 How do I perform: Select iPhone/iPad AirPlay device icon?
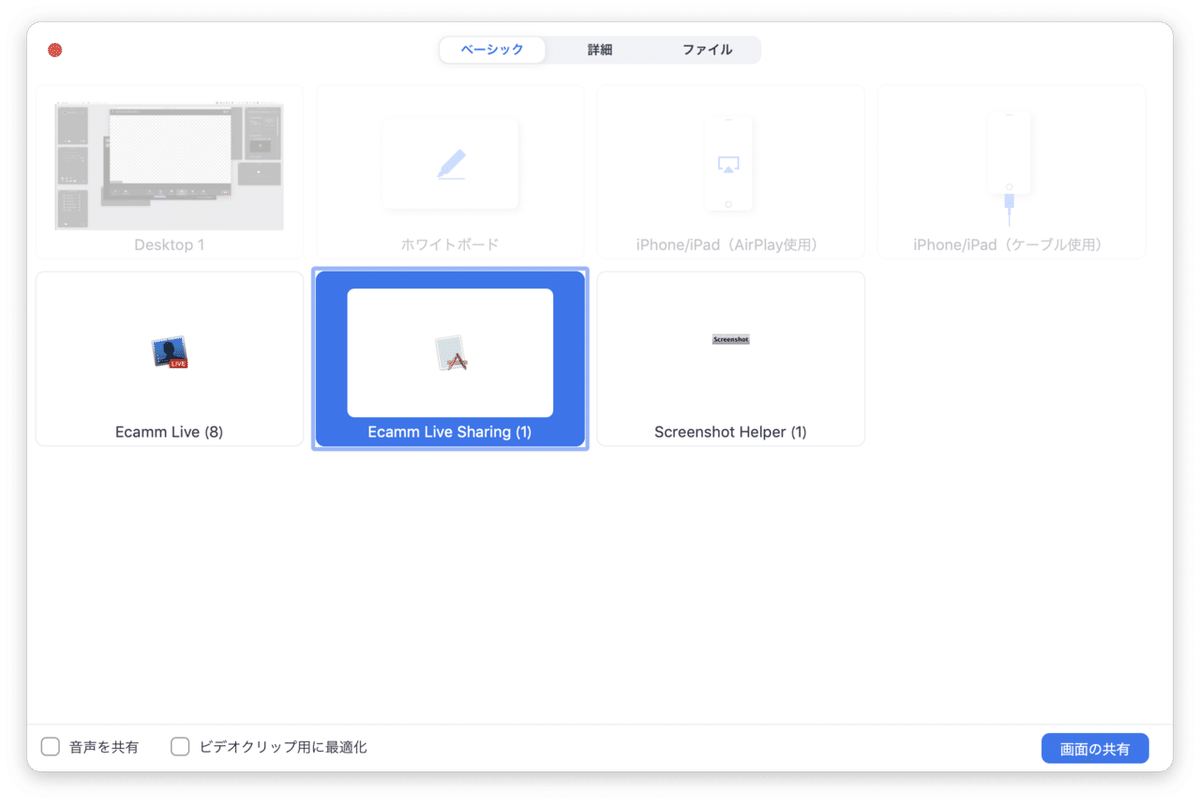tap(729, 163)
